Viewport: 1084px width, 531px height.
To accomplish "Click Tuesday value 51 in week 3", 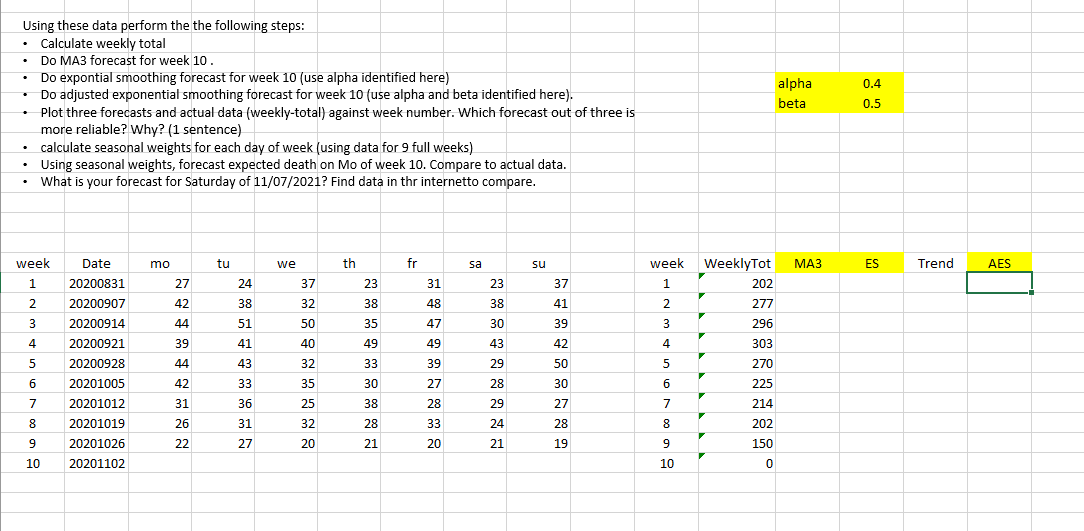I will coord(223,323).
